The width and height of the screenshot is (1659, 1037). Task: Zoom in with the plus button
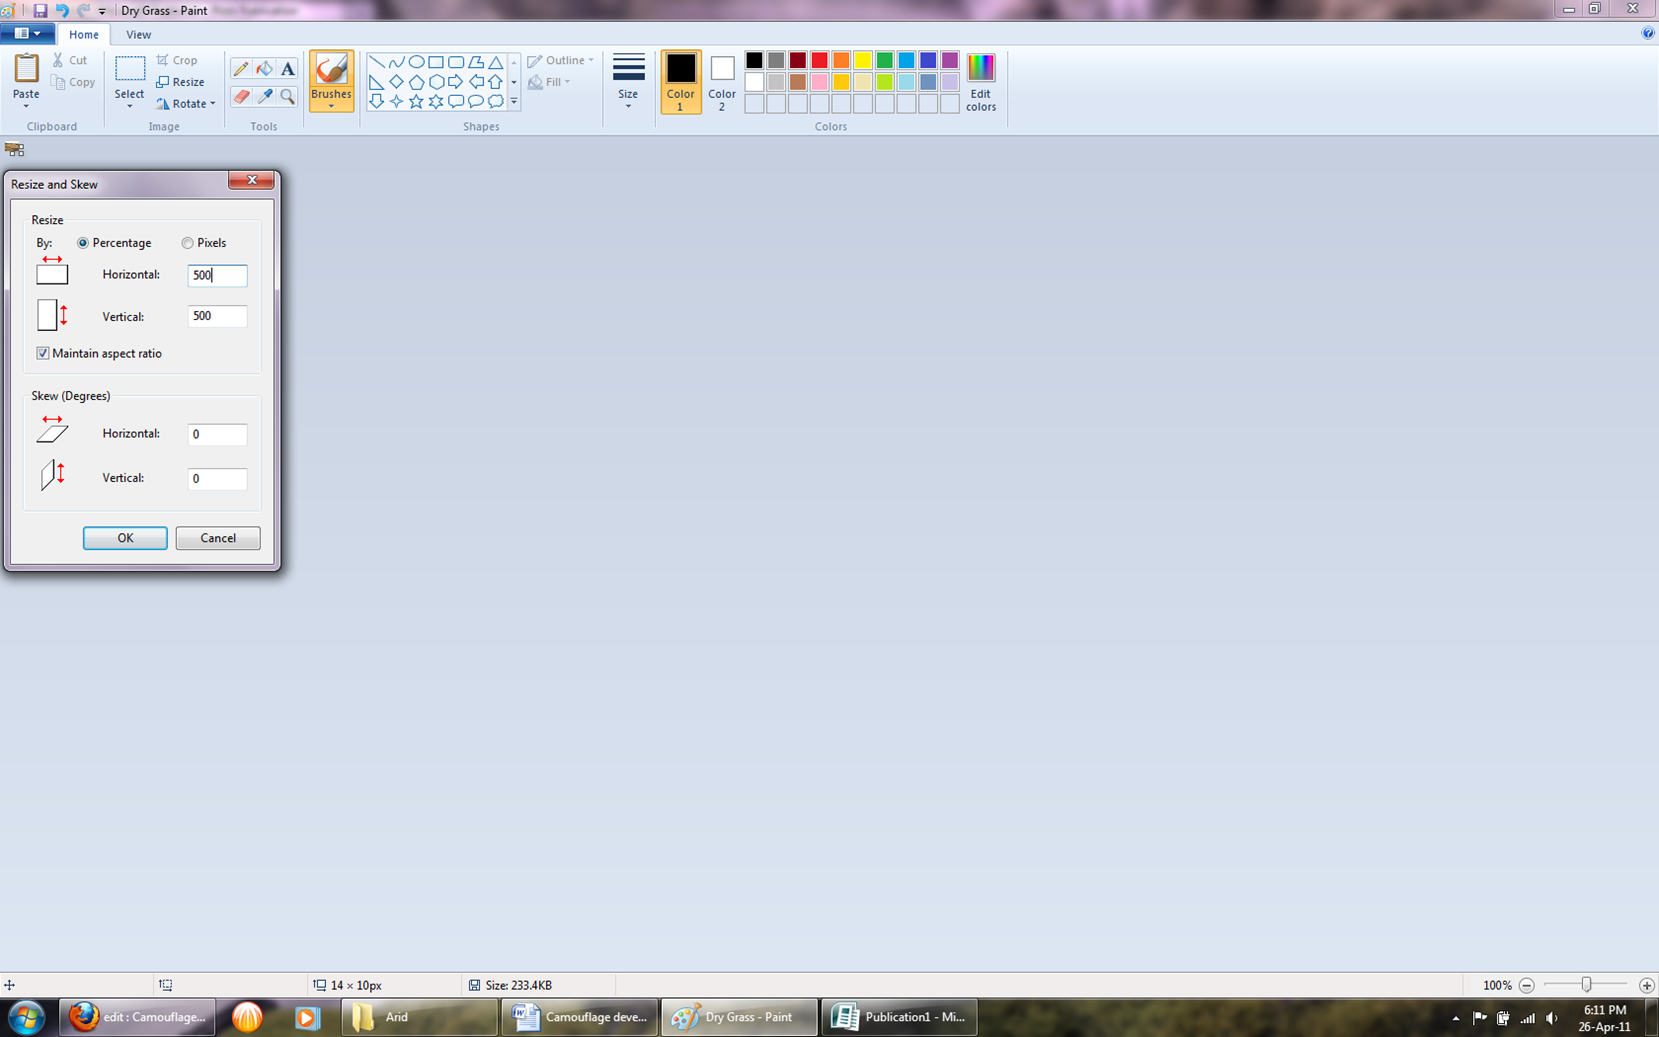(1647, 985)
